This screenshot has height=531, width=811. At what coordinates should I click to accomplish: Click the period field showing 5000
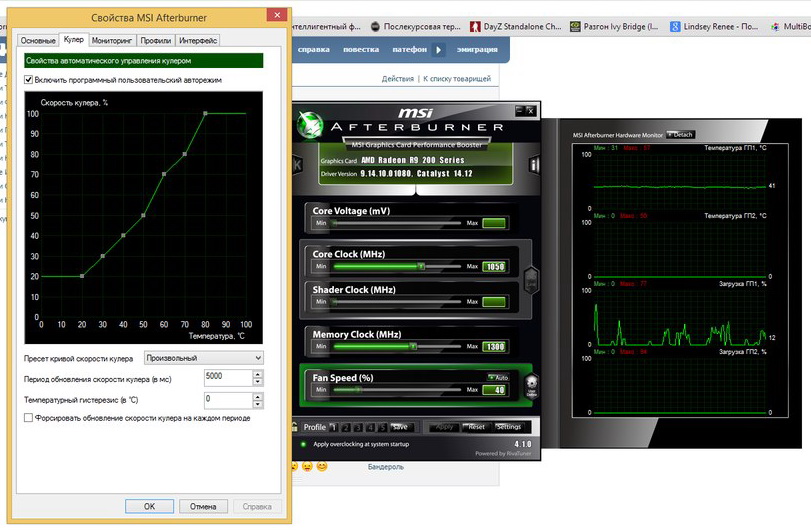[x=228, y=378]
